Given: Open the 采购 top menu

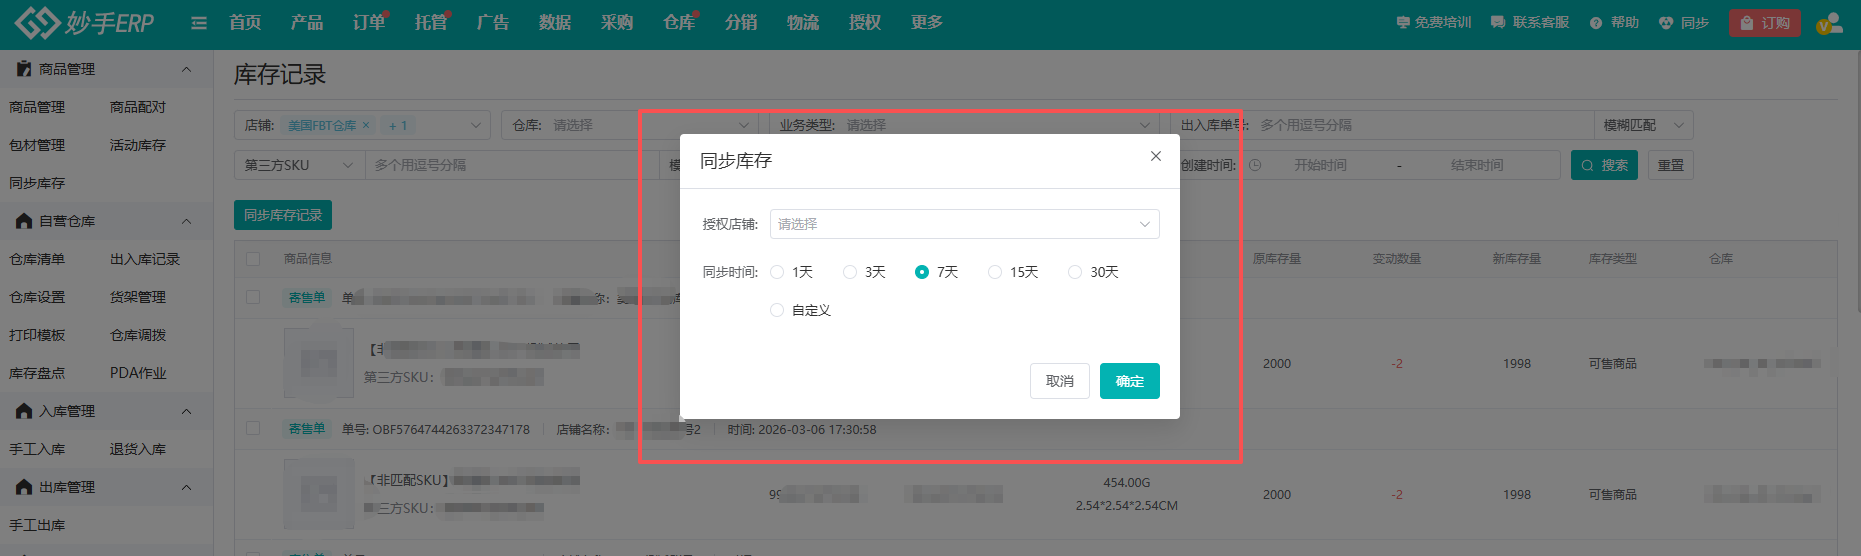Looking at the screenshot, I should tap(616, 23).
